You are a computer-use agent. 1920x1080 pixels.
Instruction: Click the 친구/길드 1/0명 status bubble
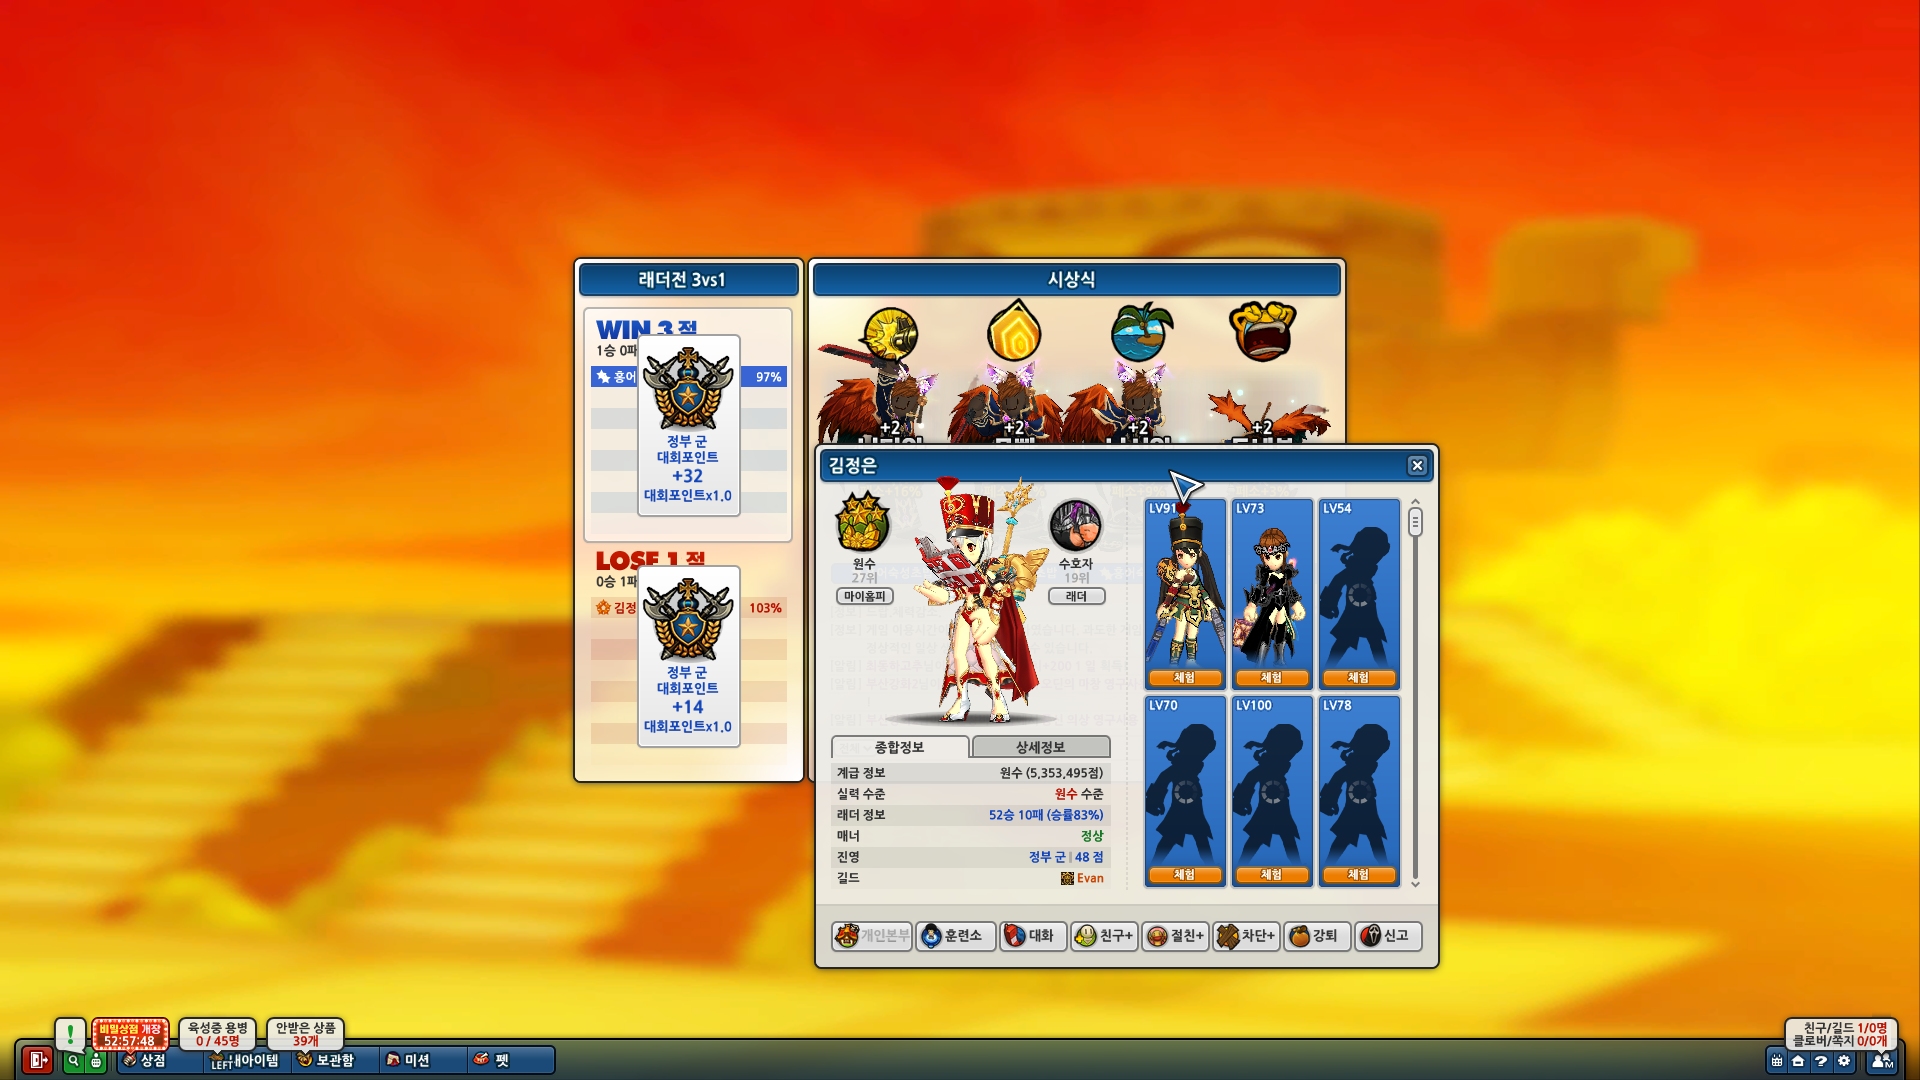coord(1841,1034)
